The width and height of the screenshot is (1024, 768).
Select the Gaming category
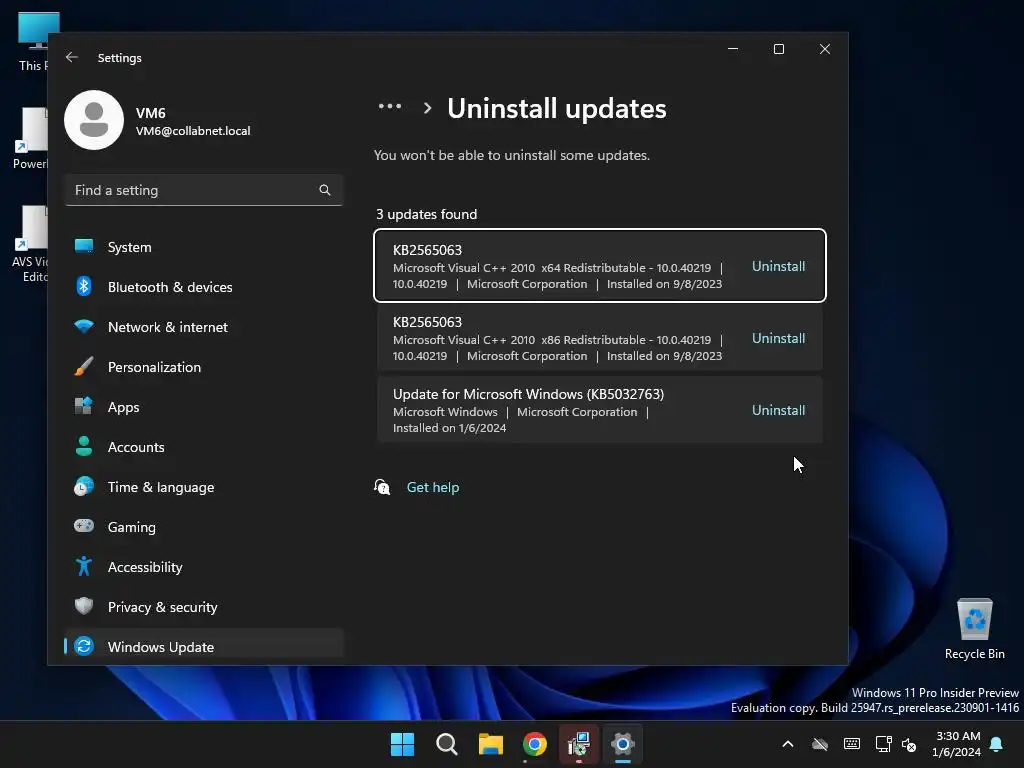[x=204, y=526]
